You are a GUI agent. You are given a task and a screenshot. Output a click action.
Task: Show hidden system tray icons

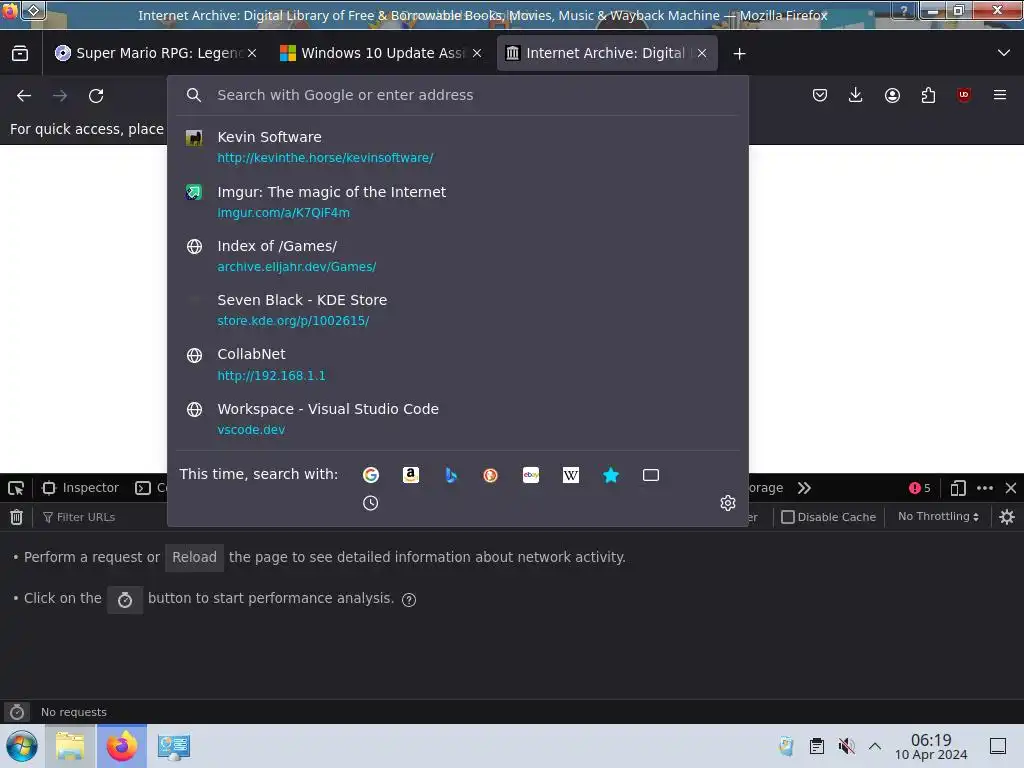pos(875,746)
